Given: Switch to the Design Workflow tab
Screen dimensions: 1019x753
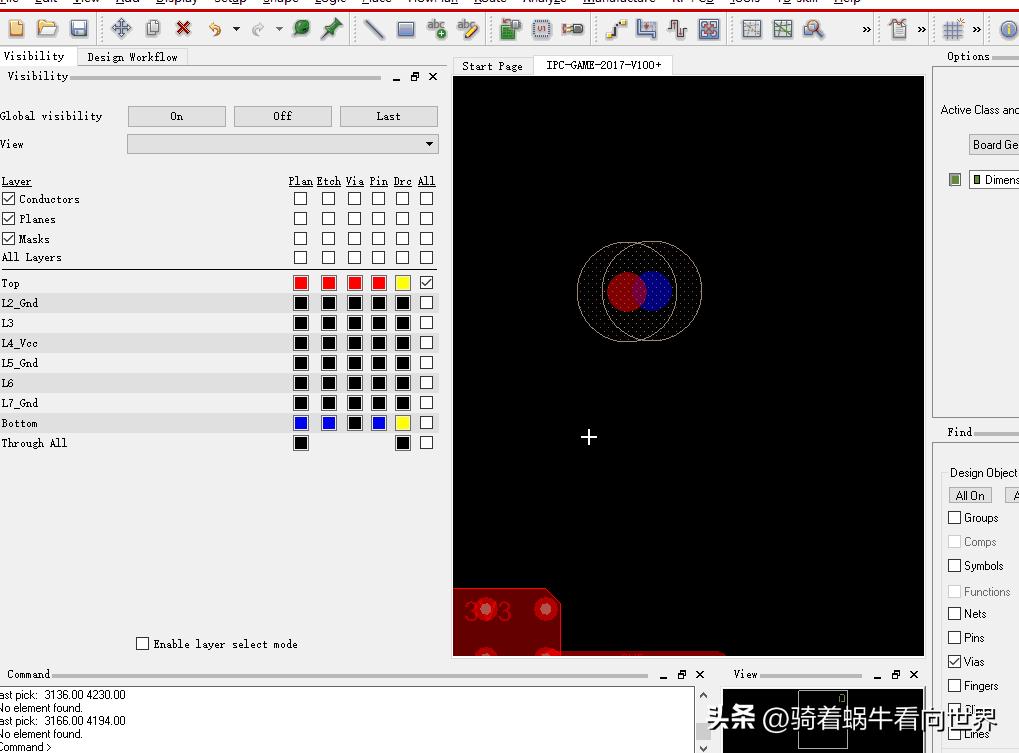Looking at the screenshot, I should coord(132,57).
